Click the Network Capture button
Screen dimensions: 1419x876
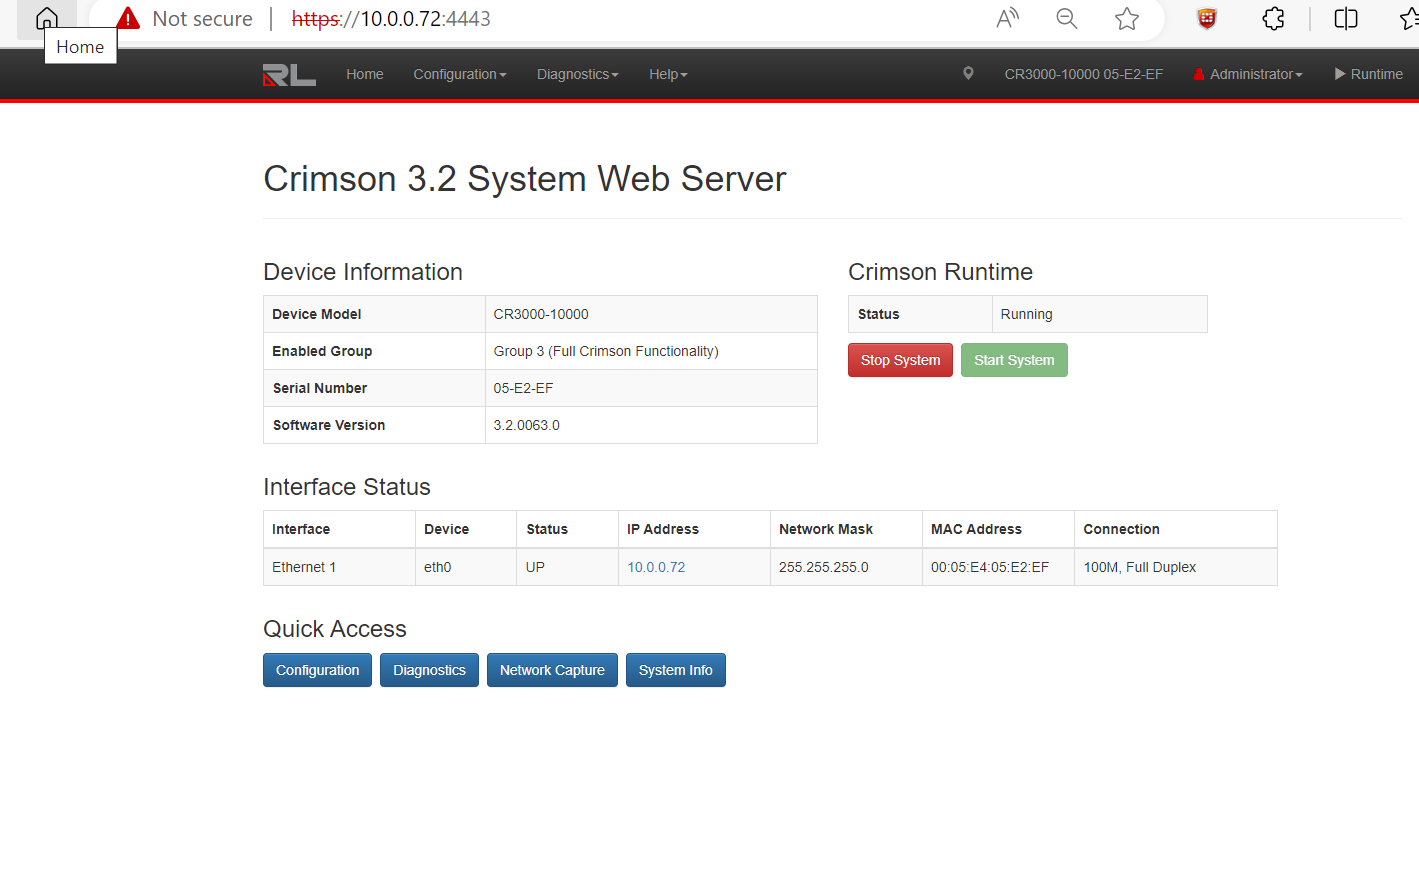pyautogui.click(x=552, y=670)
